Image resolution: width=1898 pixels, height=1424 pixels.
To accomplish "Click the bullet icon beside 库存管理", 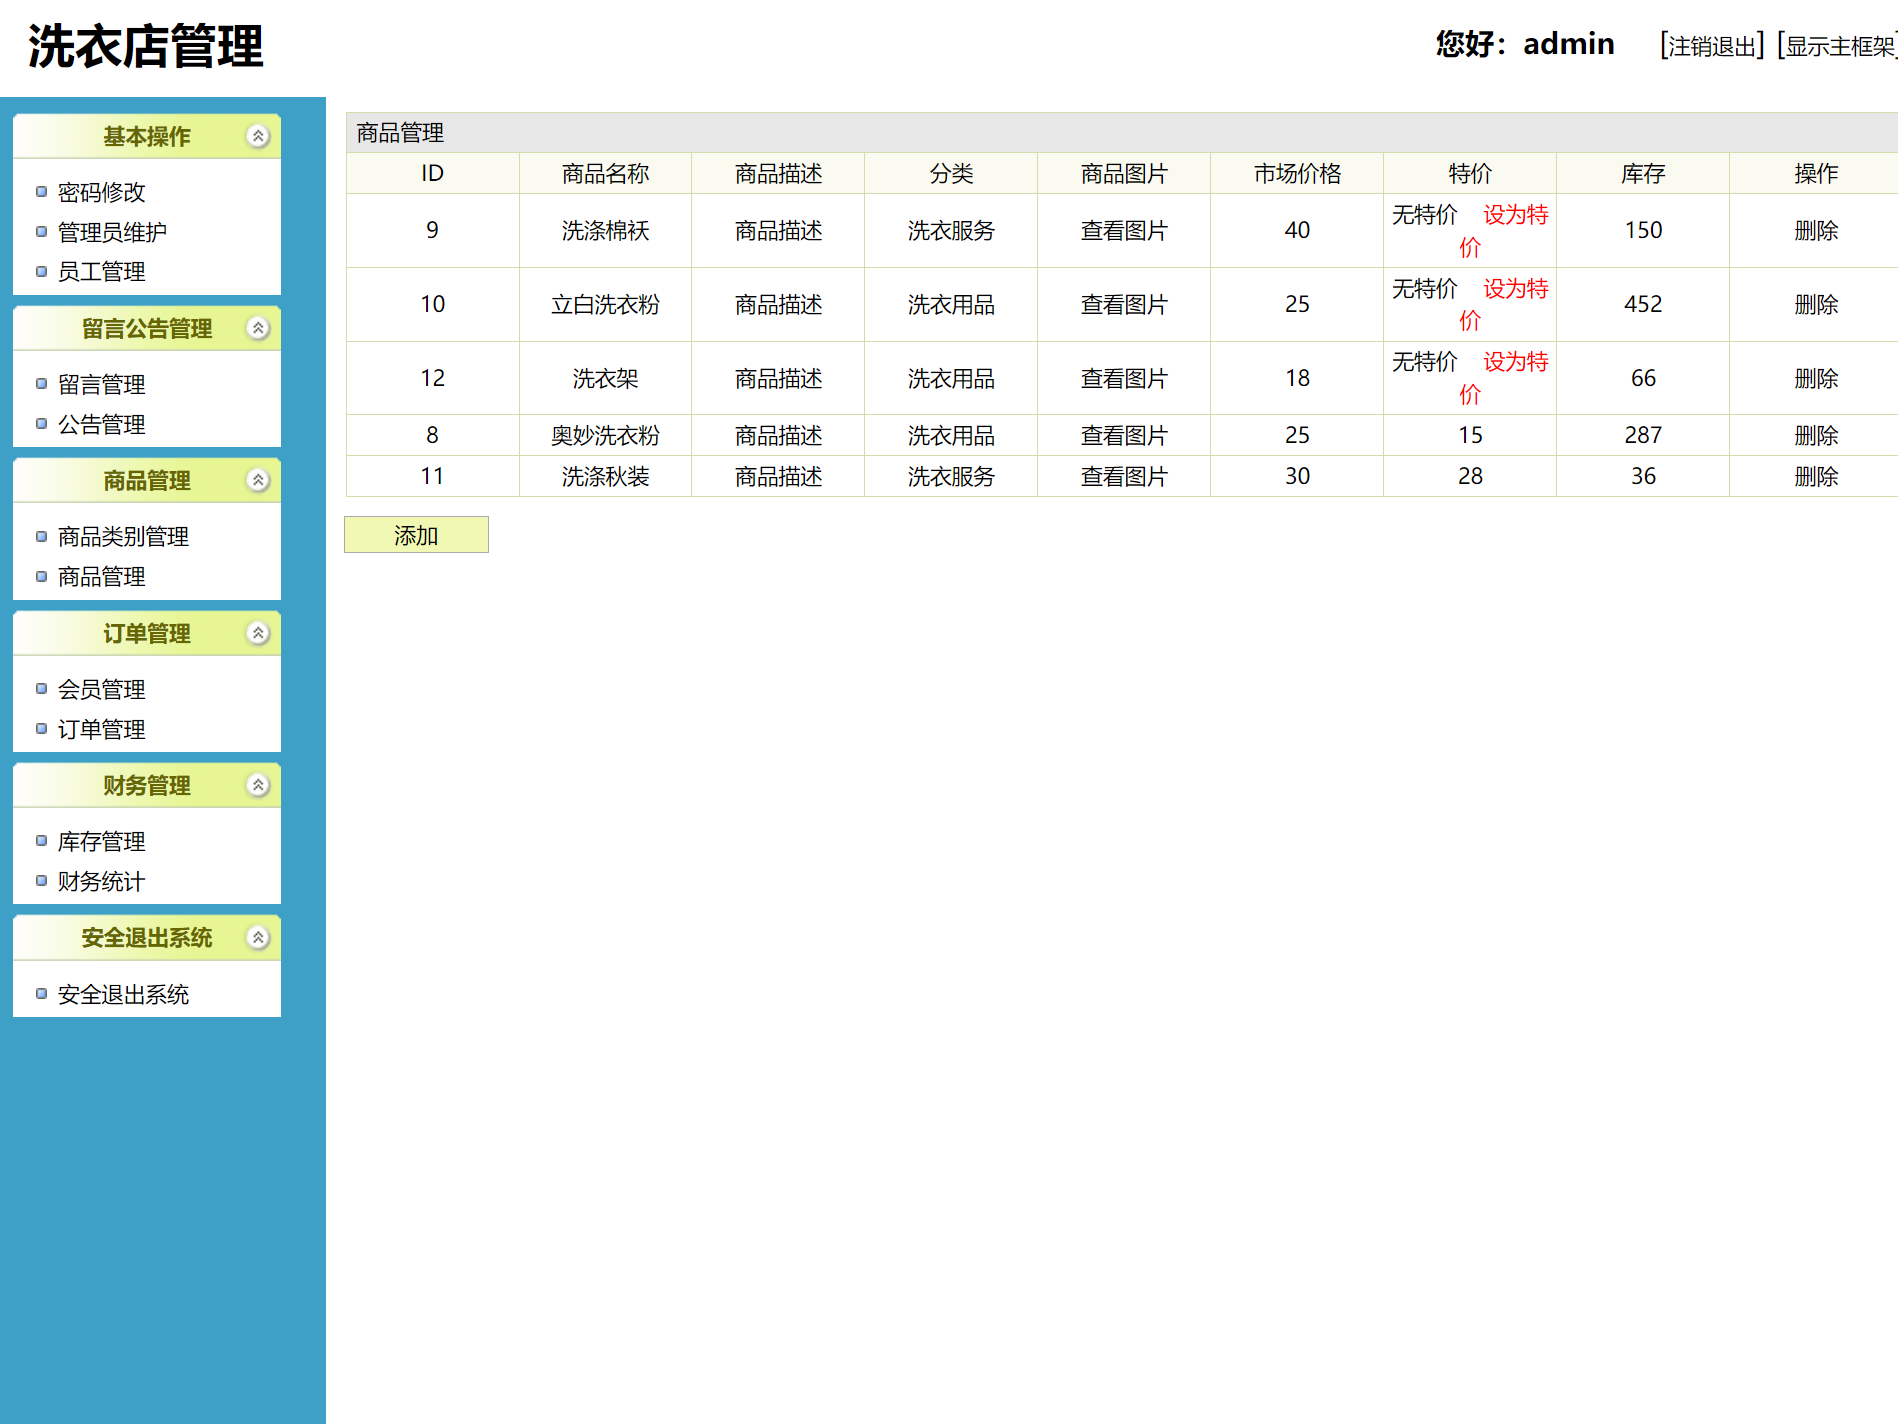I will [41, 841].
